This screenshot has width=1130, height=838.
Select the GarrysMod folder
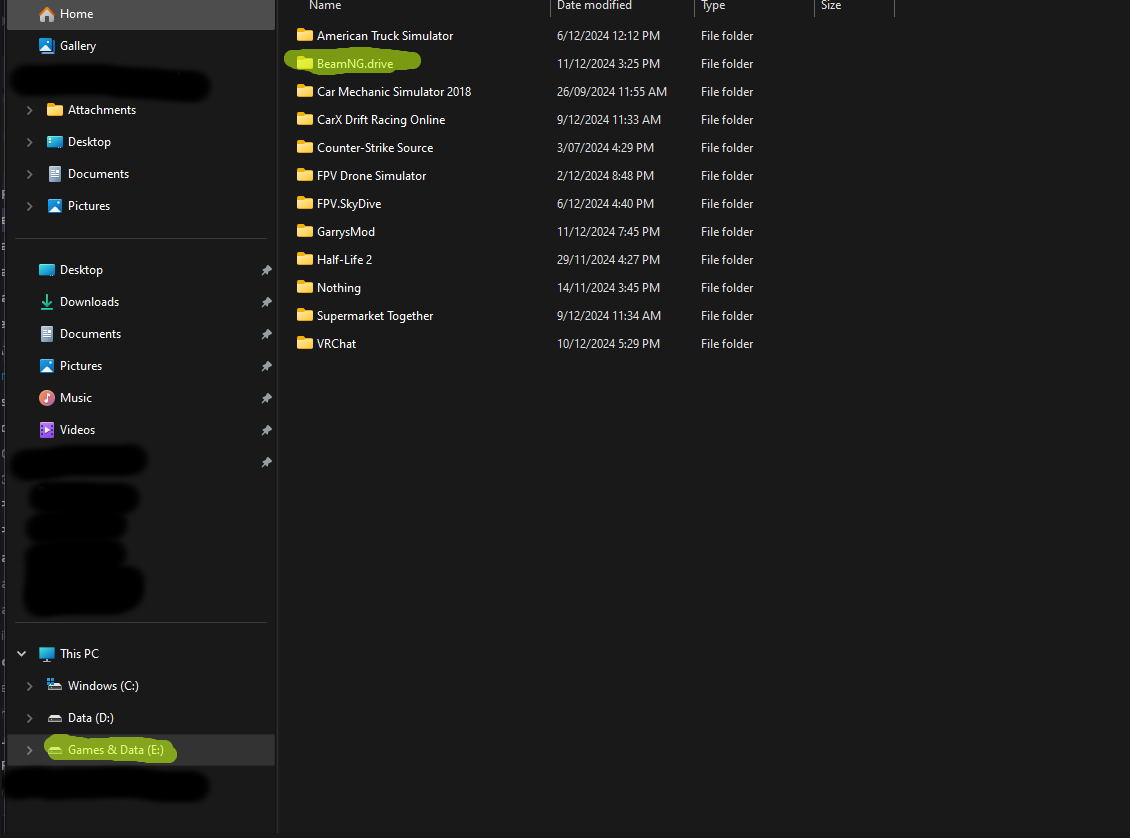(x=346, y=232)
